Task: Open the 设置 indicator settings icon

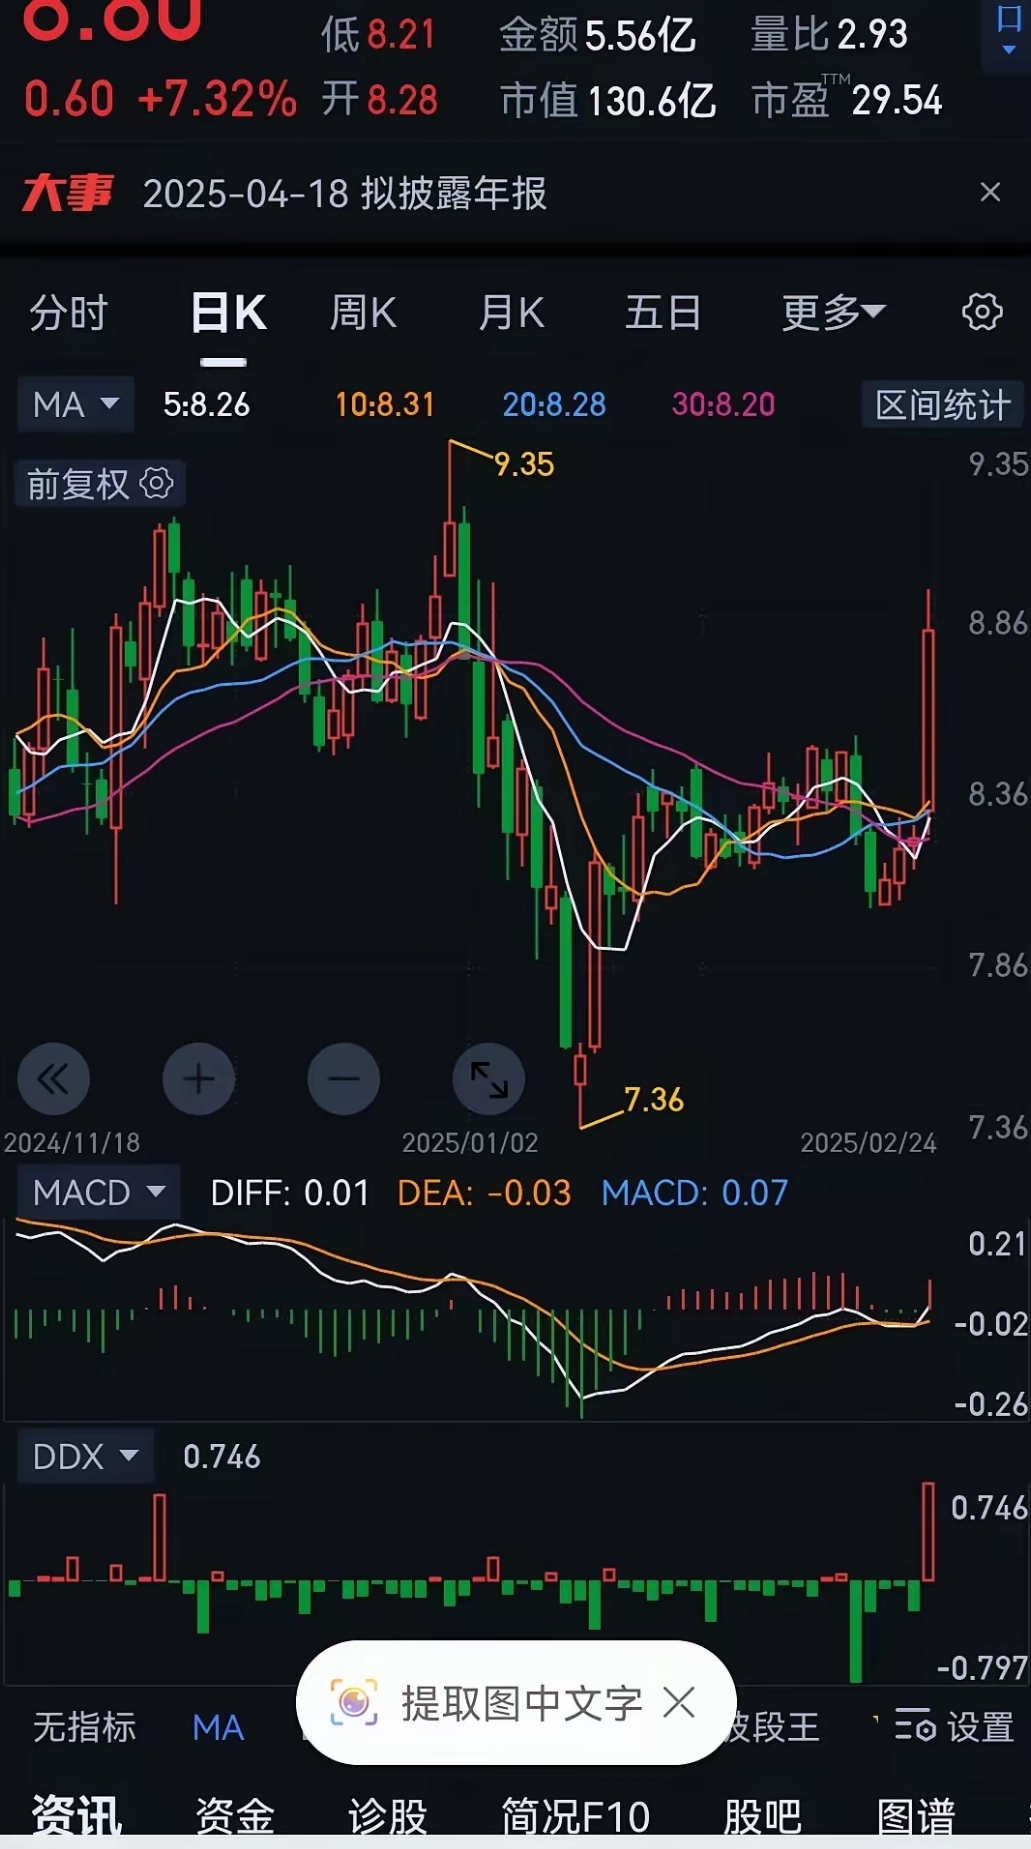Action: (915, 1726)
